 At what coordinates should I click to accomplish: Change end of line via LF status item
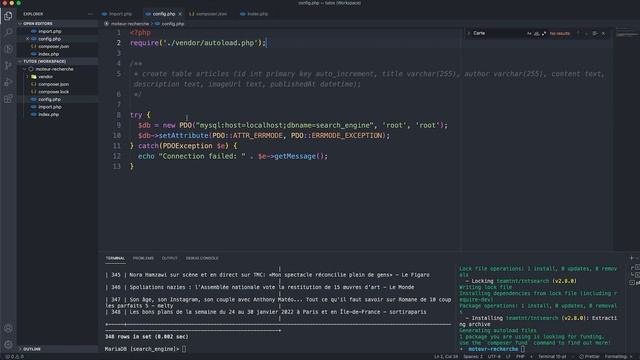coord(508,356)
